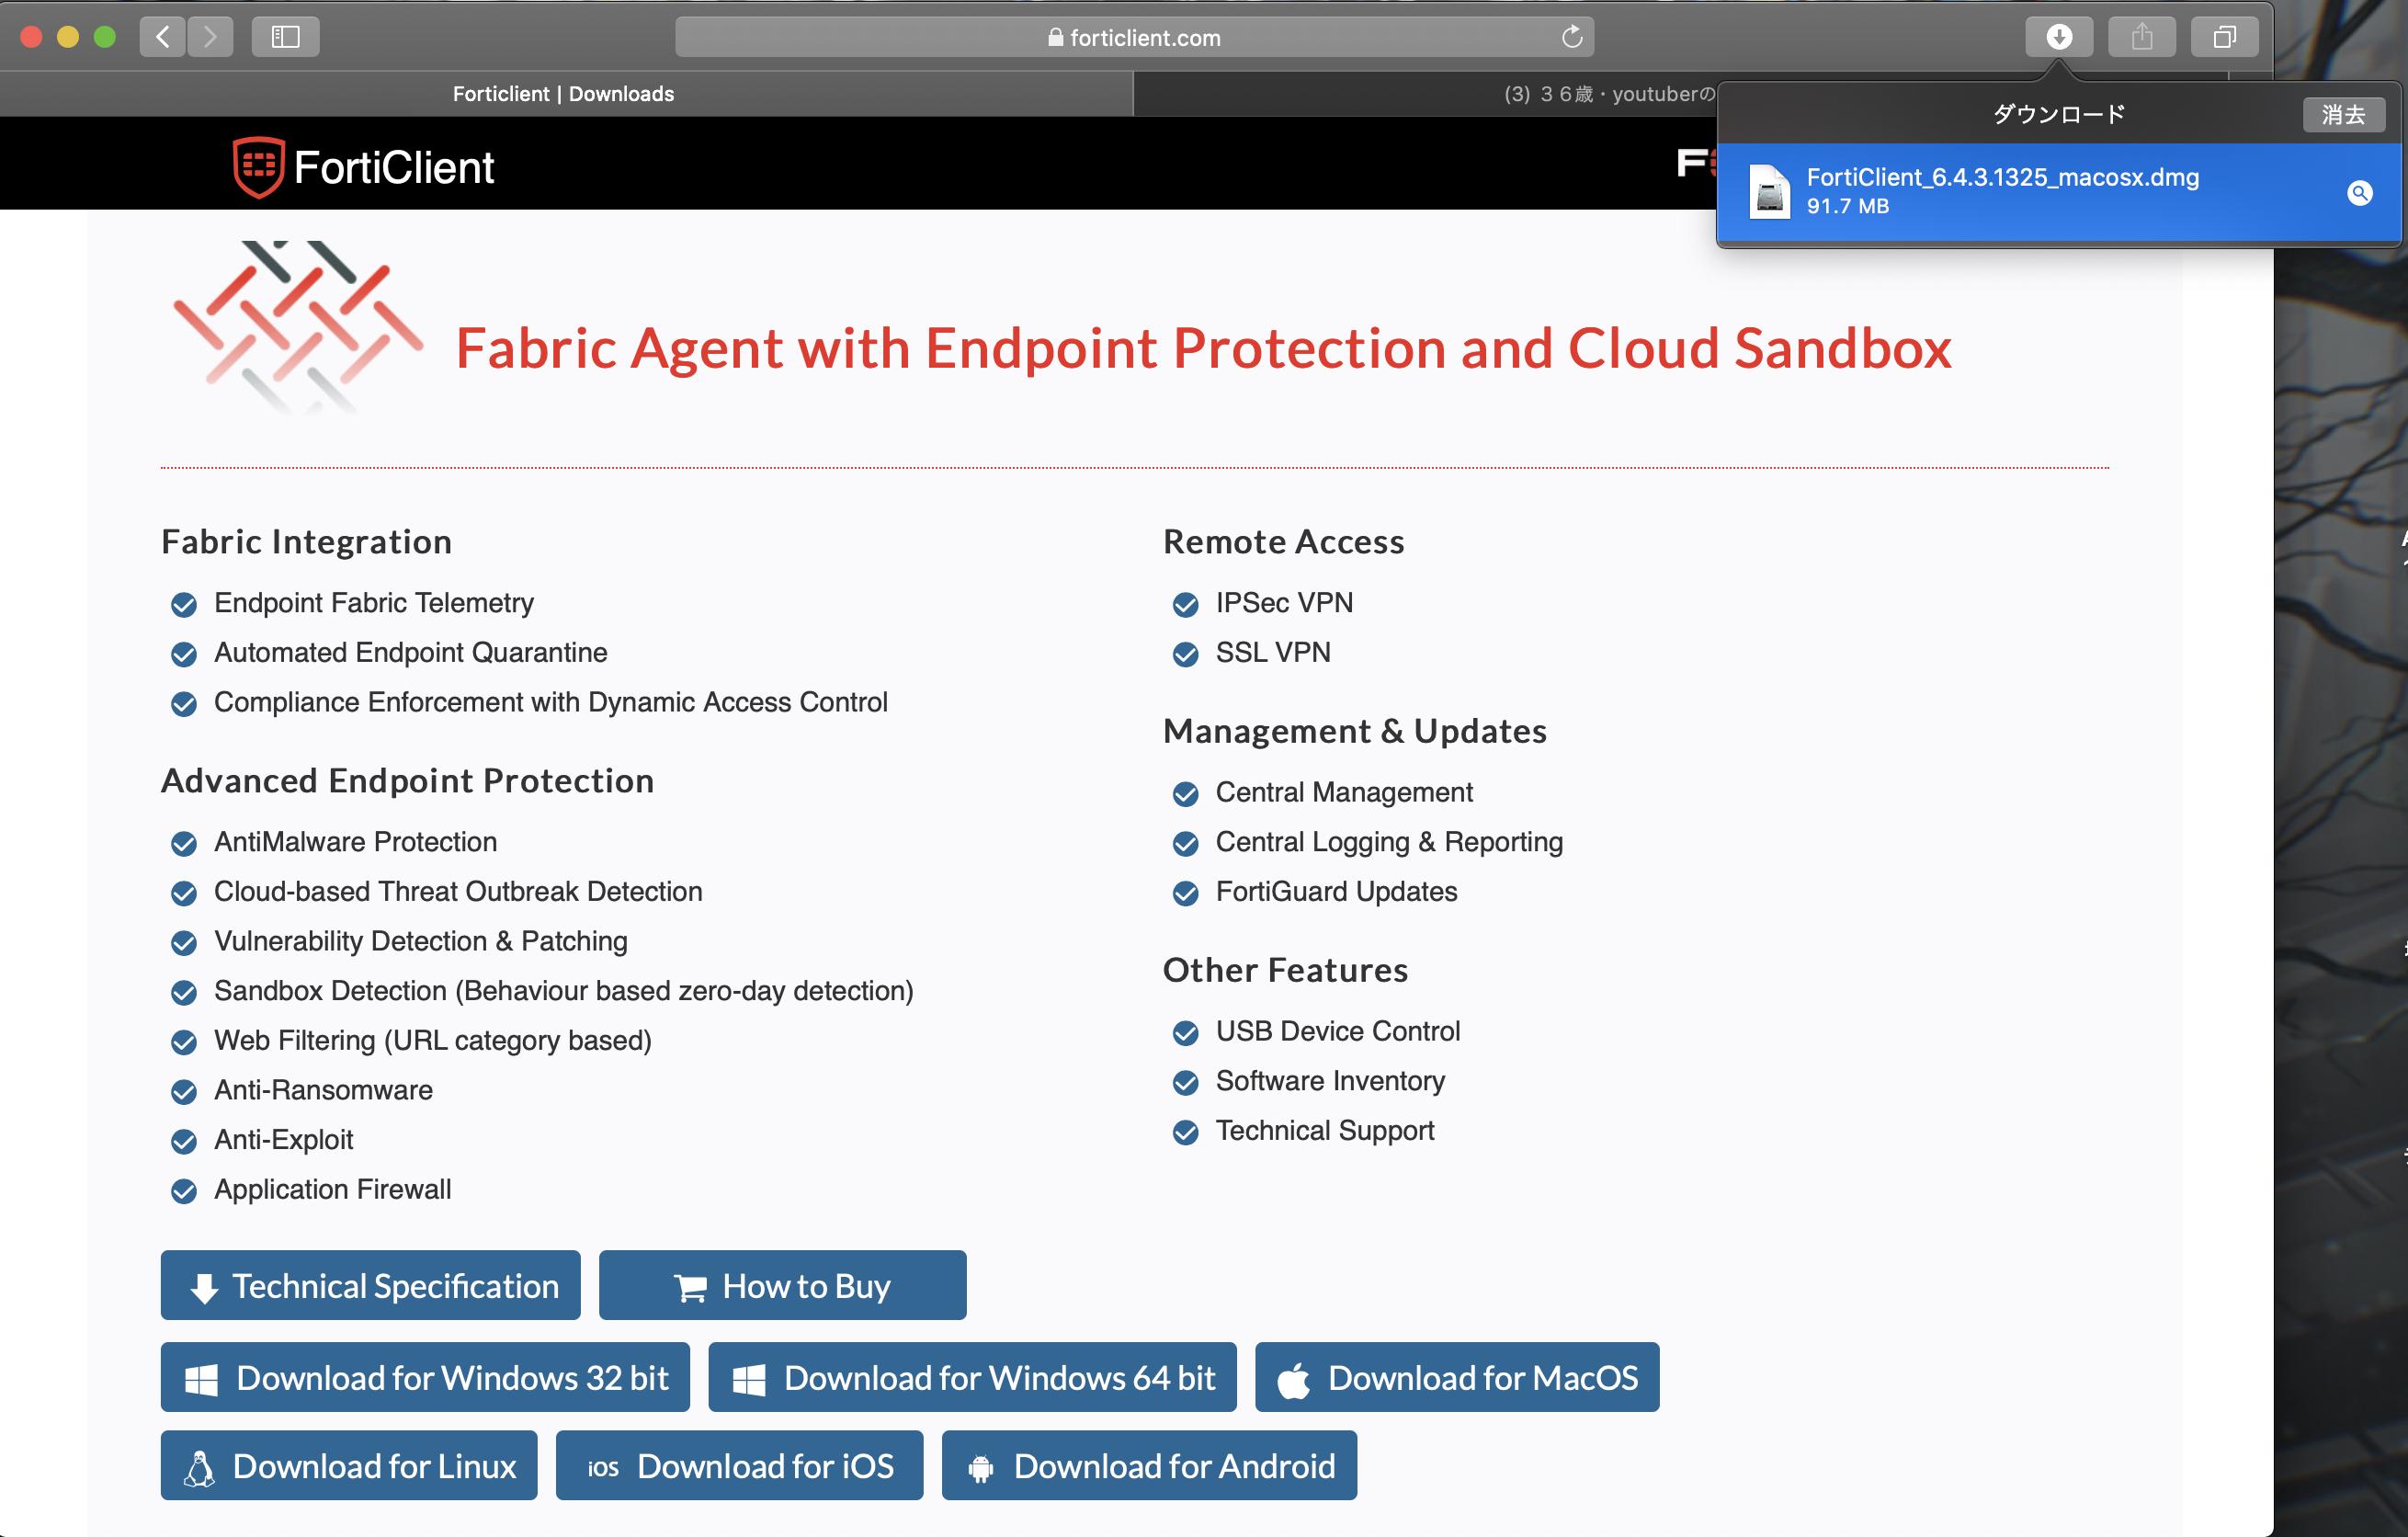This screenshot has height=1537, width=2408.
Task: Click the checkmark beside Technical Support
Action: [1185, 1131]
